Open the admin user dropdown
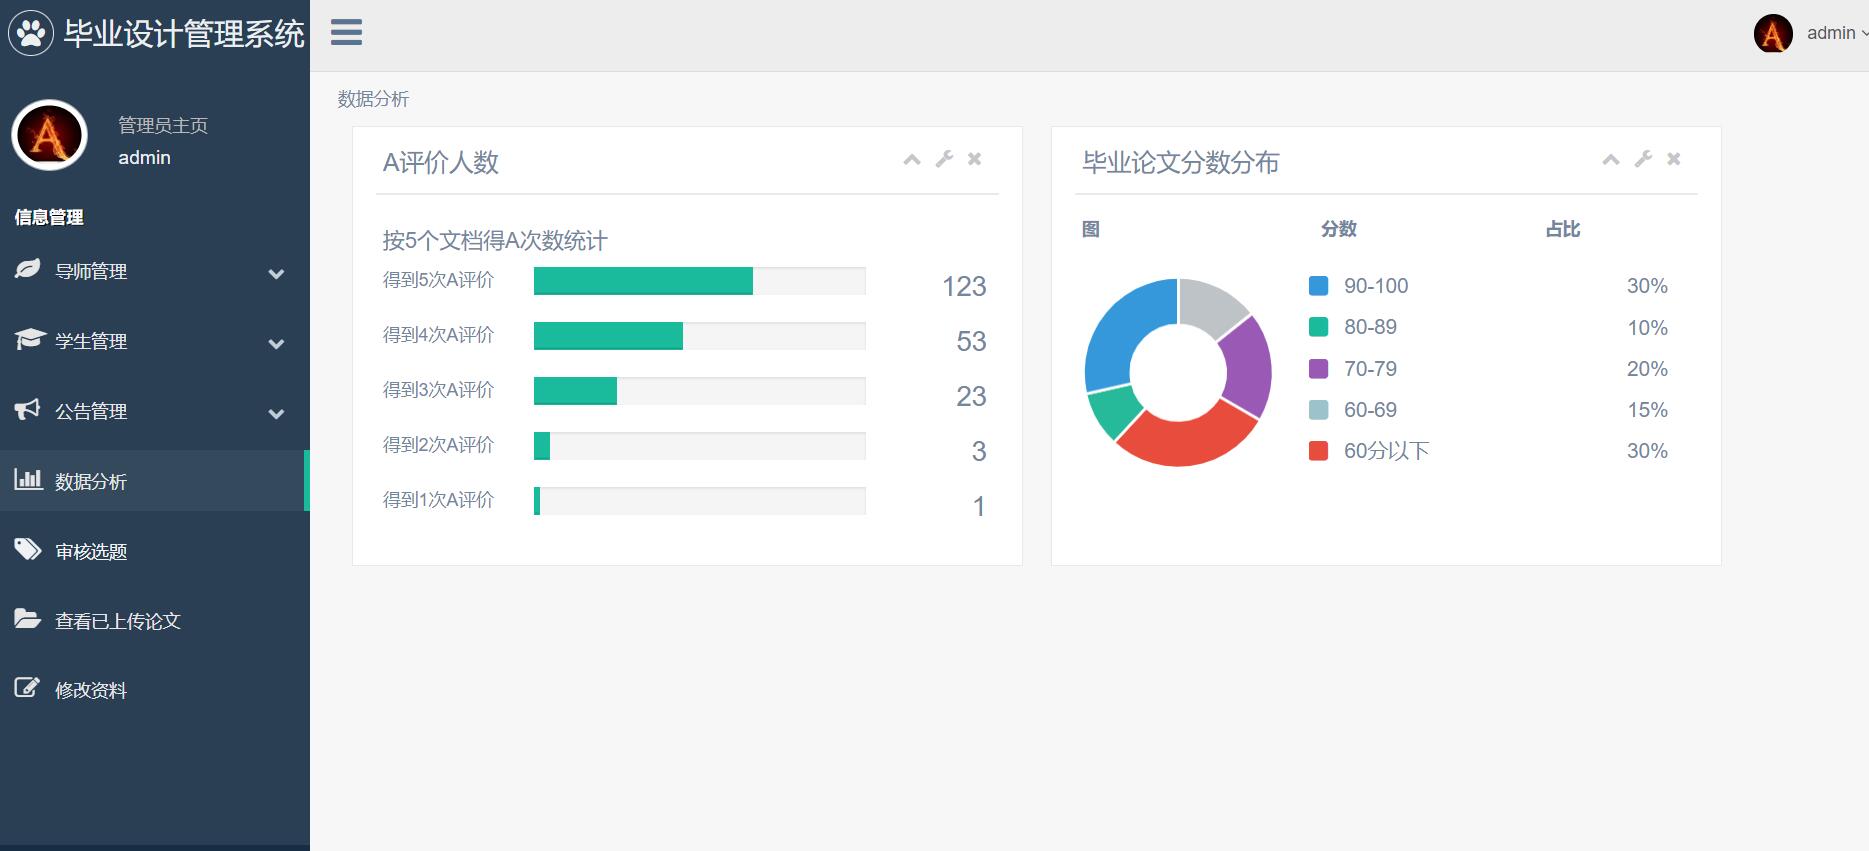Image resolution: width=1869 pixels, height=851 pixels. click(1836, 33)
